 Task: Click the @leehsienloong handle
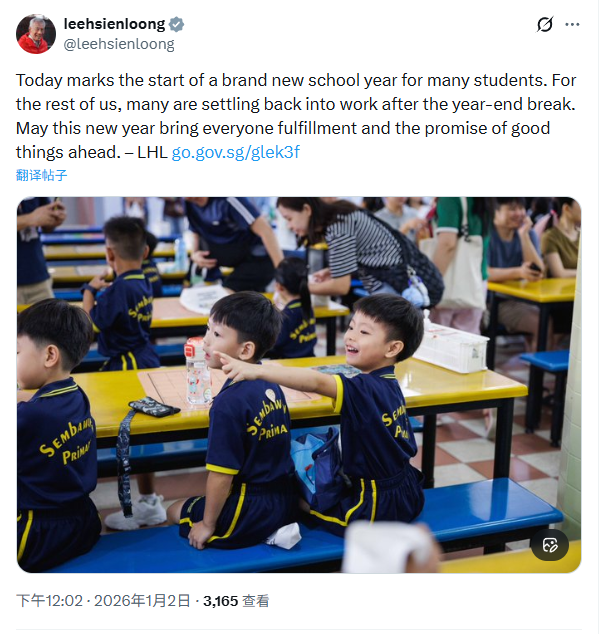119,44
